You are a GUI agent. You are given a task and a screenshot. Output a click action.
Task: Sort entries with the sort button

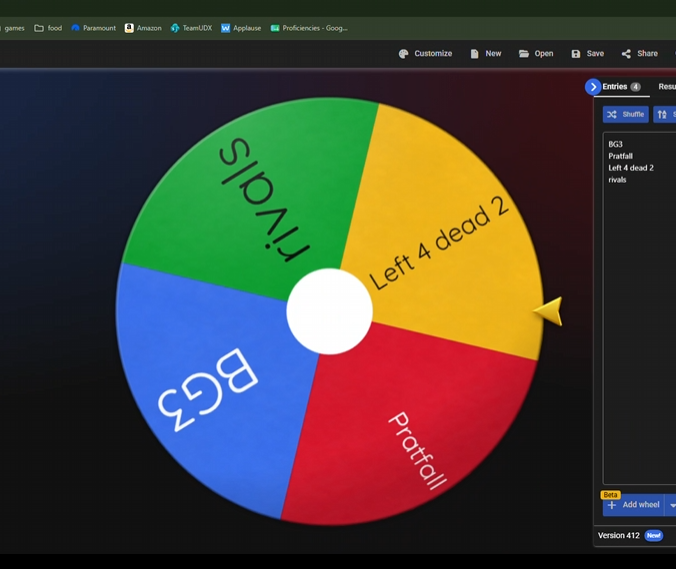coord(664,114)
